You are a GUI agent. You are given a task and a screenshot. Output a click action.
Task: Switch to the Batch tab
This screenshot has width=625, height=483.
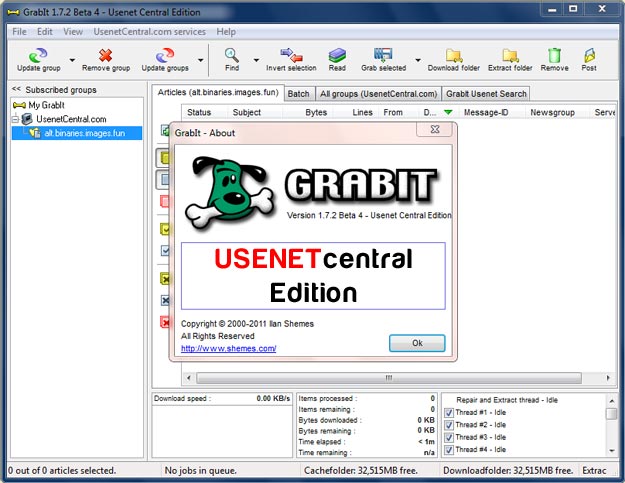point(299,94)
